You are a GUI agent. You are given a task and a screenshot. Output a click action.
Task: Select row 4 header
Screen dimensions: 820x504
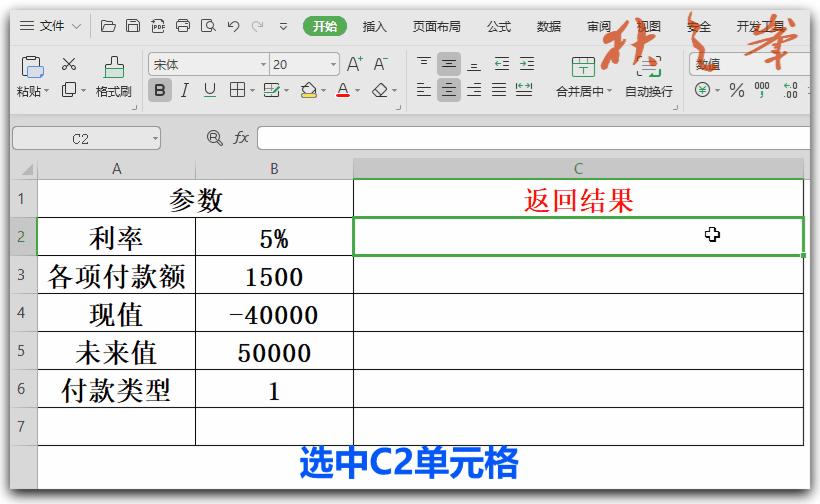click(x=21, y=313)
